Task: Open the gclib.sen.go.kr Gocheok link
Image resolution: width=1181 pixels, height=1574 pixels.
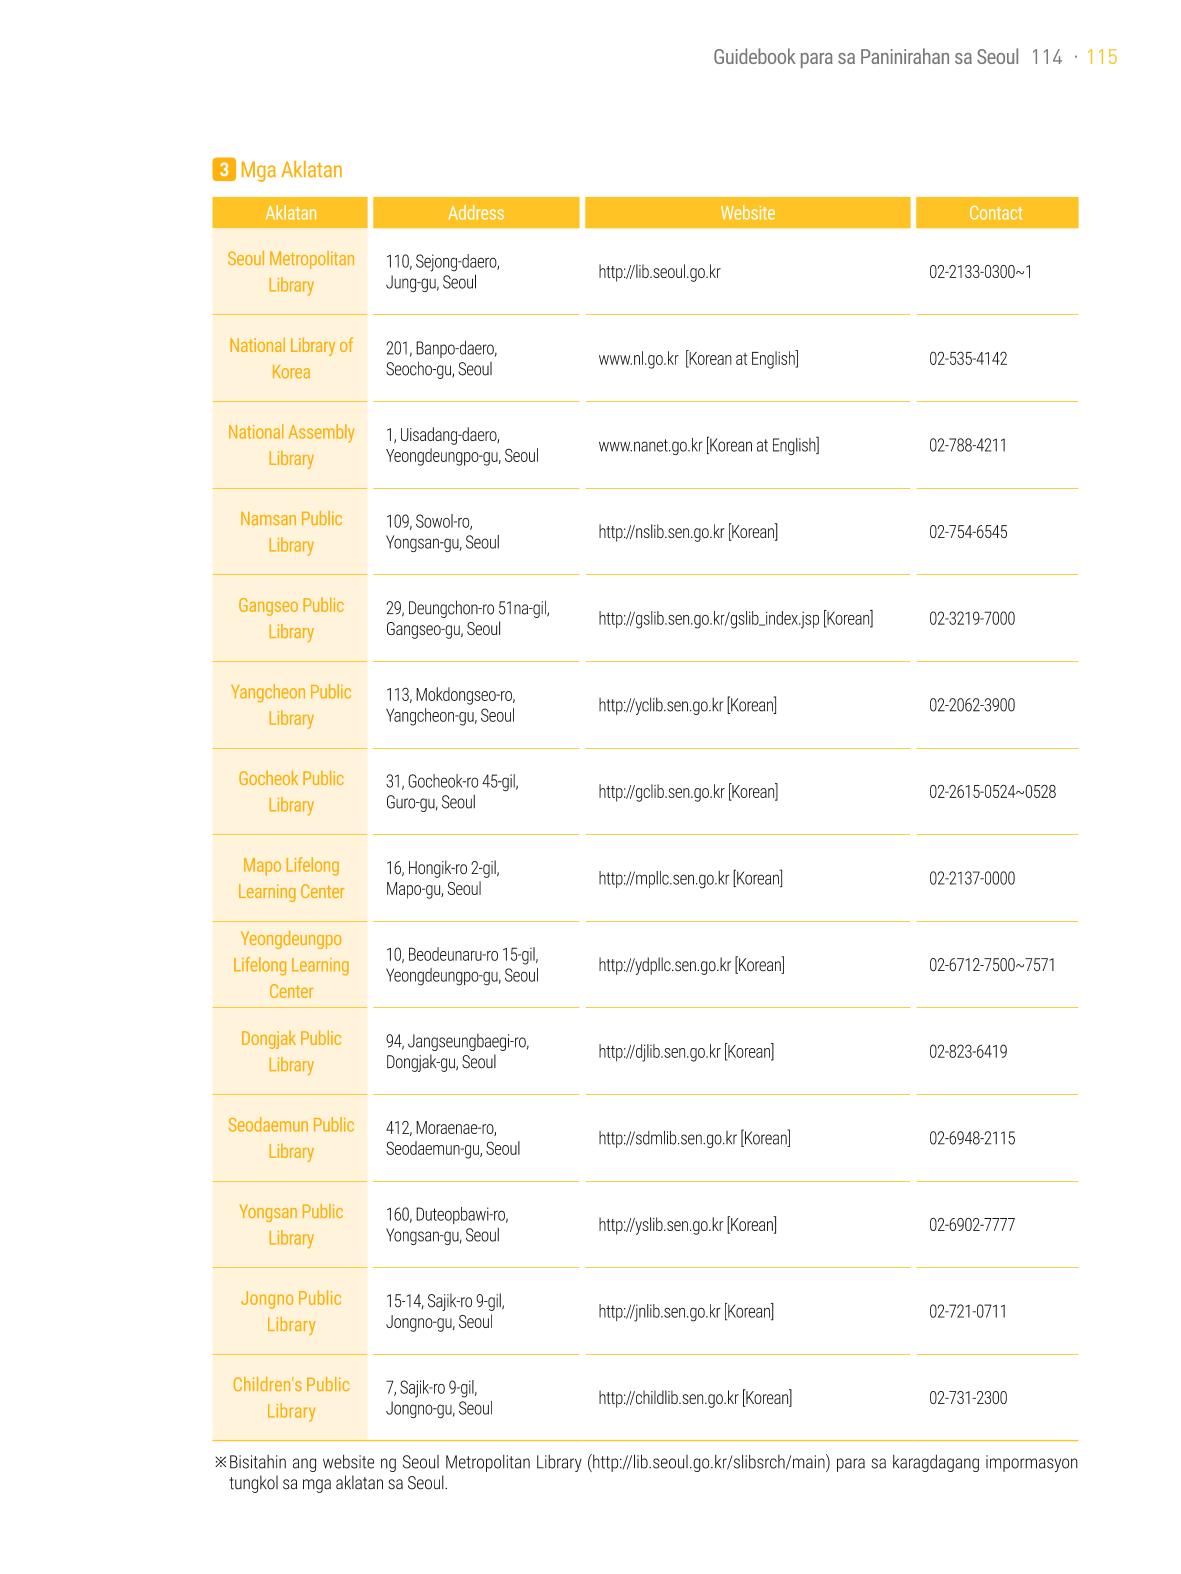Action: 661,792
